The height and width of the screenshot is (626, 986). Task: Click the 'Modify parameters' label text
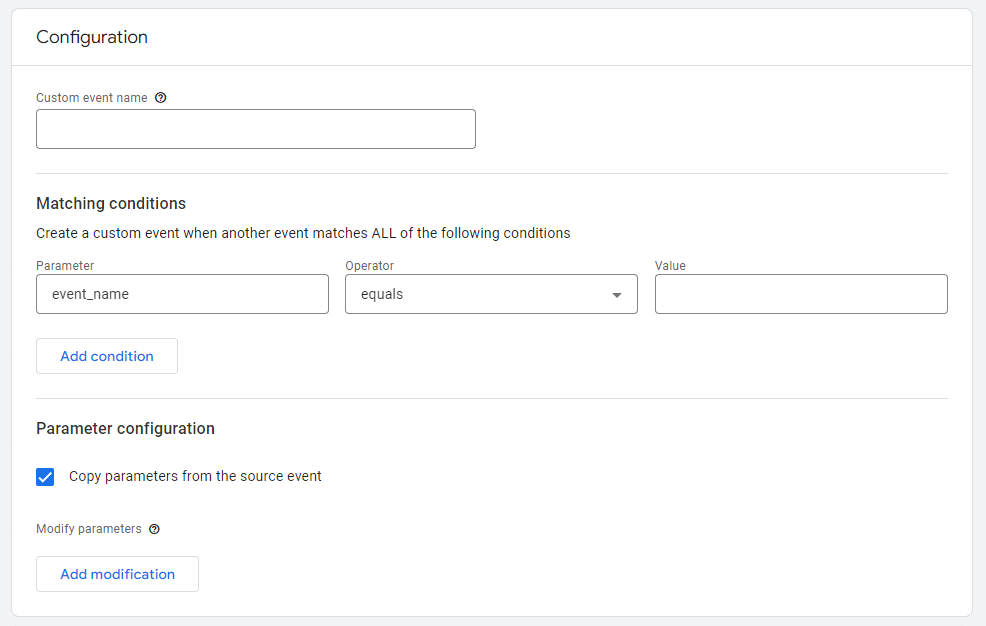[x=89, y=529]
